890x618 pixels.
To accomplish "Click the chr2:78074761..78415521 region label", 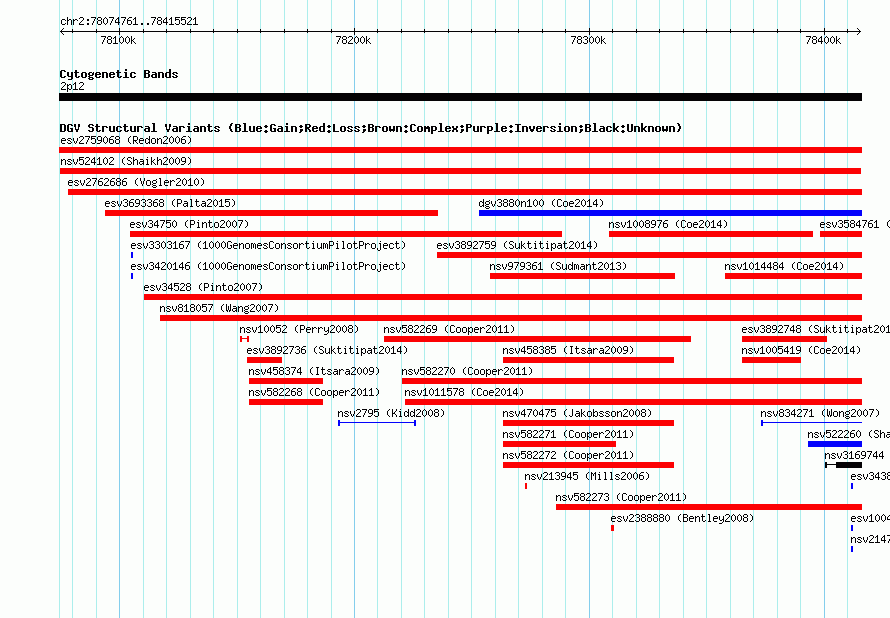I will pos(129,22).
